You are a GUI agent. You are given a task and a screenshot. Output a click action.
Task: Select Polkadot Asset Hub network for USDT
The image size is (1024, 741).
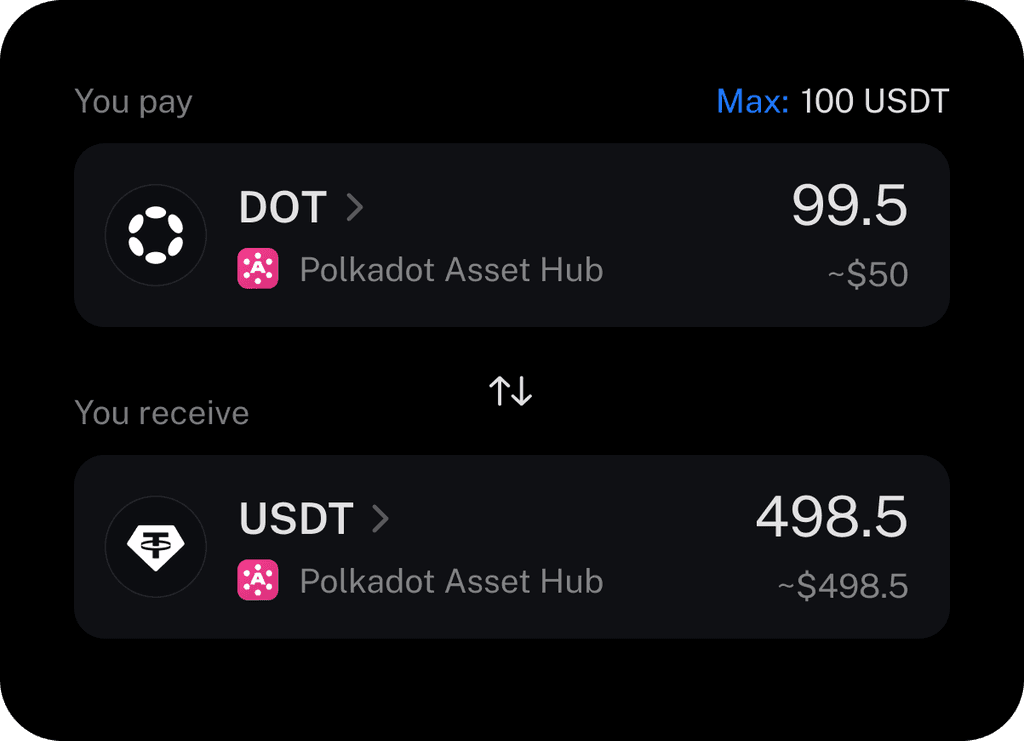click(451, 580)
